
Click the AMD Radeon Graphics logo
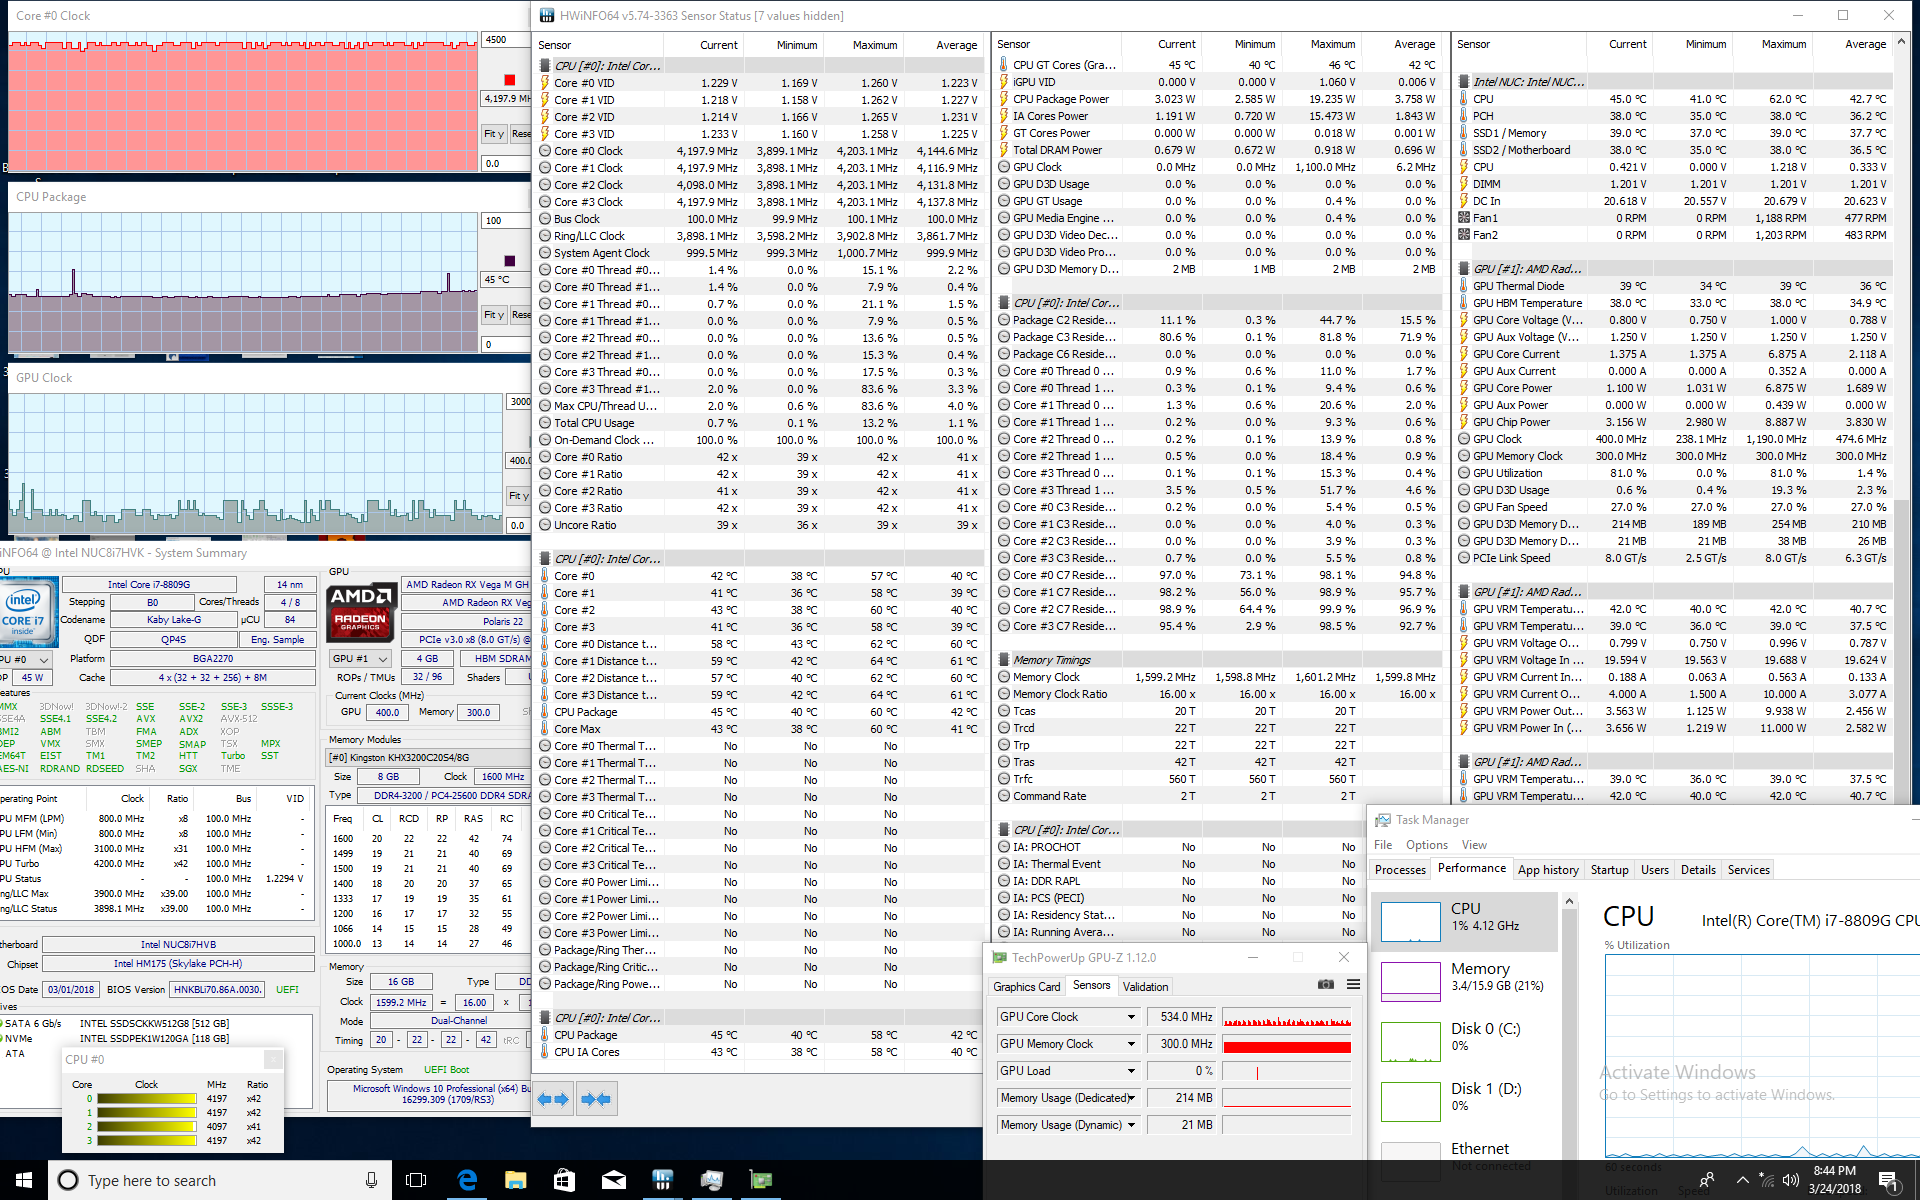click(360, 611)
